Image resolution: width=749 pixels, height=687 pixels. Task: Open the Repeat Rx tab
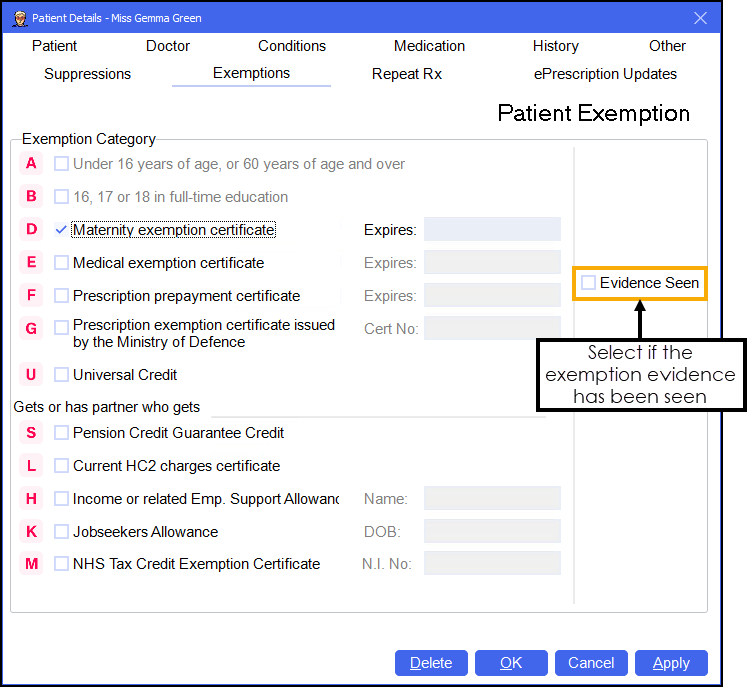coord(406,74)
